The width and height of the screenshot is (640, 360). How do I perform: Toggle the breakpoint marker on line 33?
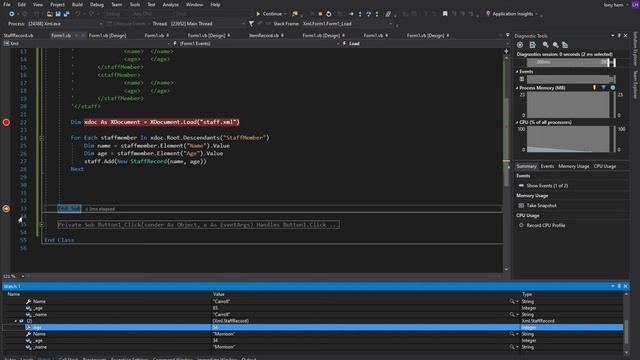[x=6, y=209]
